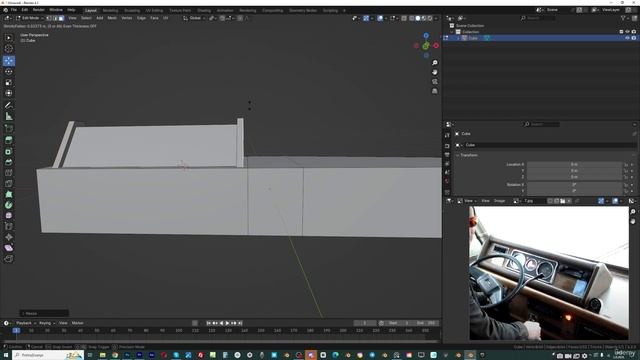640x360 pixels.
Task: Switch perspective/orthographic grid icon in viewport
Action: click(435, 91)
